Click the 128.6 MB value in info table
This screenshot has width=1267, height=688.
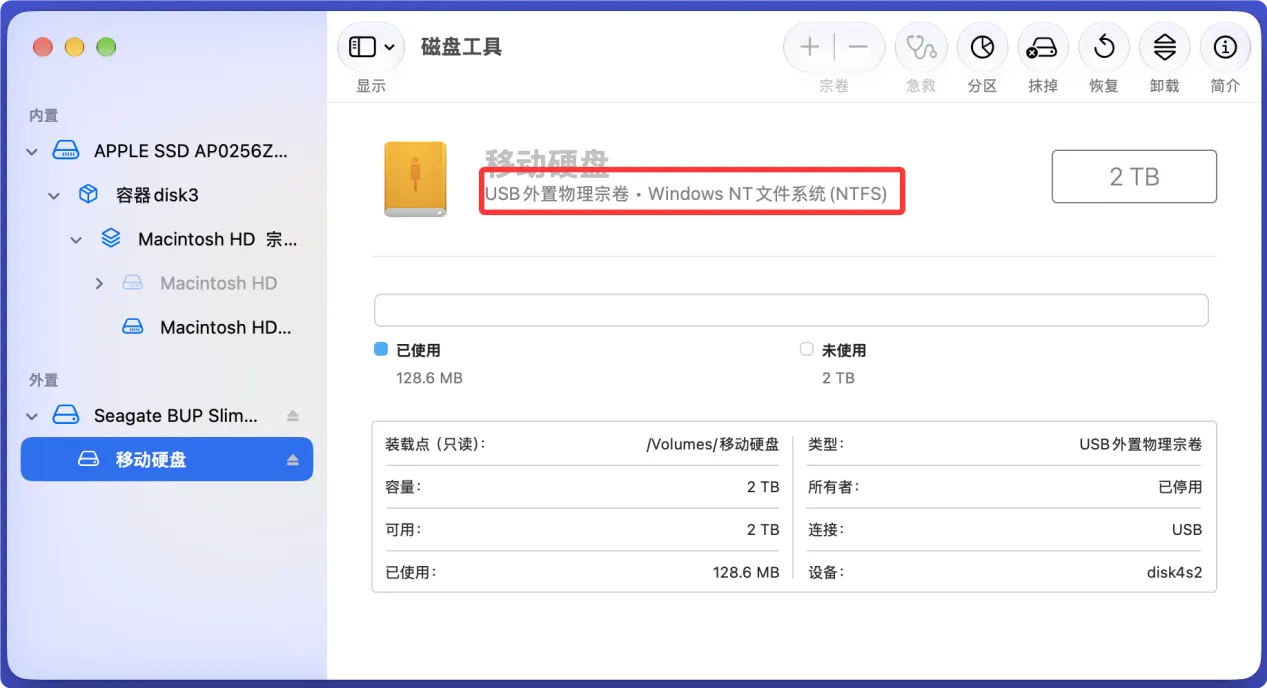746,573
